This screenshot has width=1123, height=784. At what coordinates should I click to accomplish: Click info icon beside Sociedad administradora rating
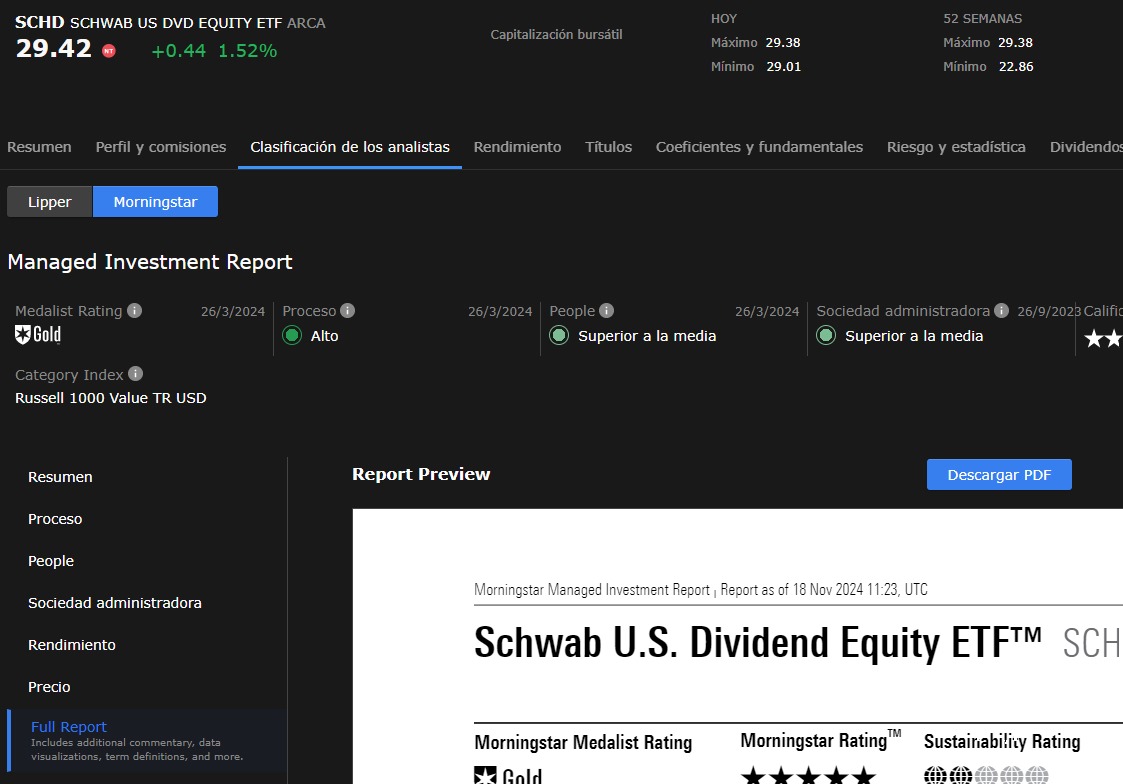point(1001,311)
